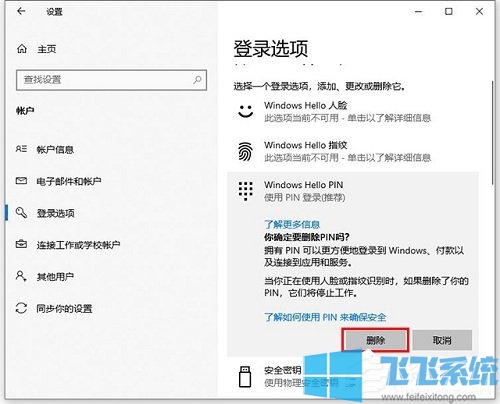Image resolution: width=500 pixels, height=404 pixels.
Task: Collapse the Windows Hello PIN option header
Action: (x=353, y=191)
